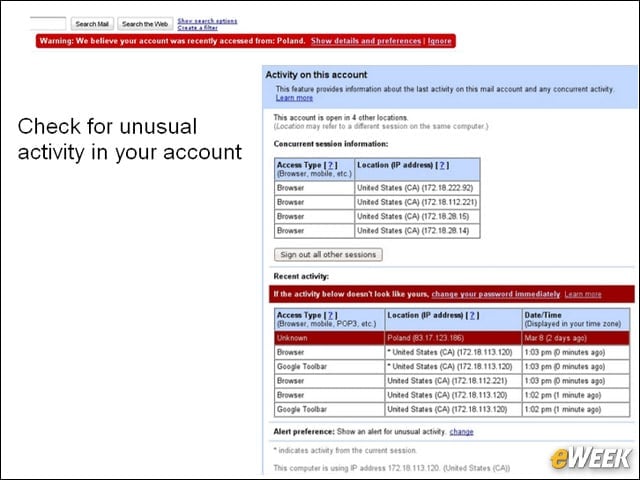640x480 pixels.
Task: Select the highlighted Poland unknown access row
Action: pos(452,338)
